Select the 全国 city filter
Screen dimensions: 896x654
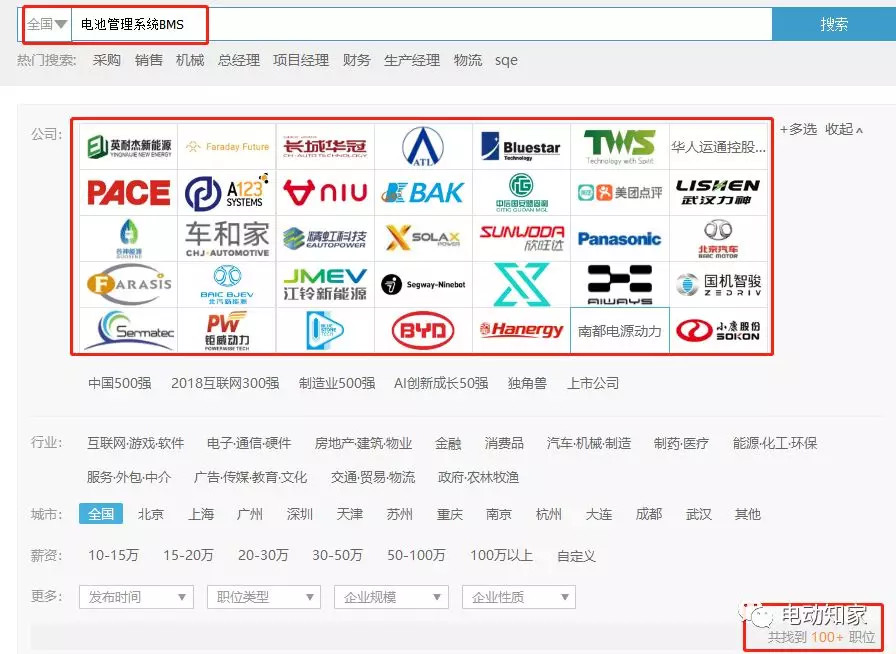point(101,514)
